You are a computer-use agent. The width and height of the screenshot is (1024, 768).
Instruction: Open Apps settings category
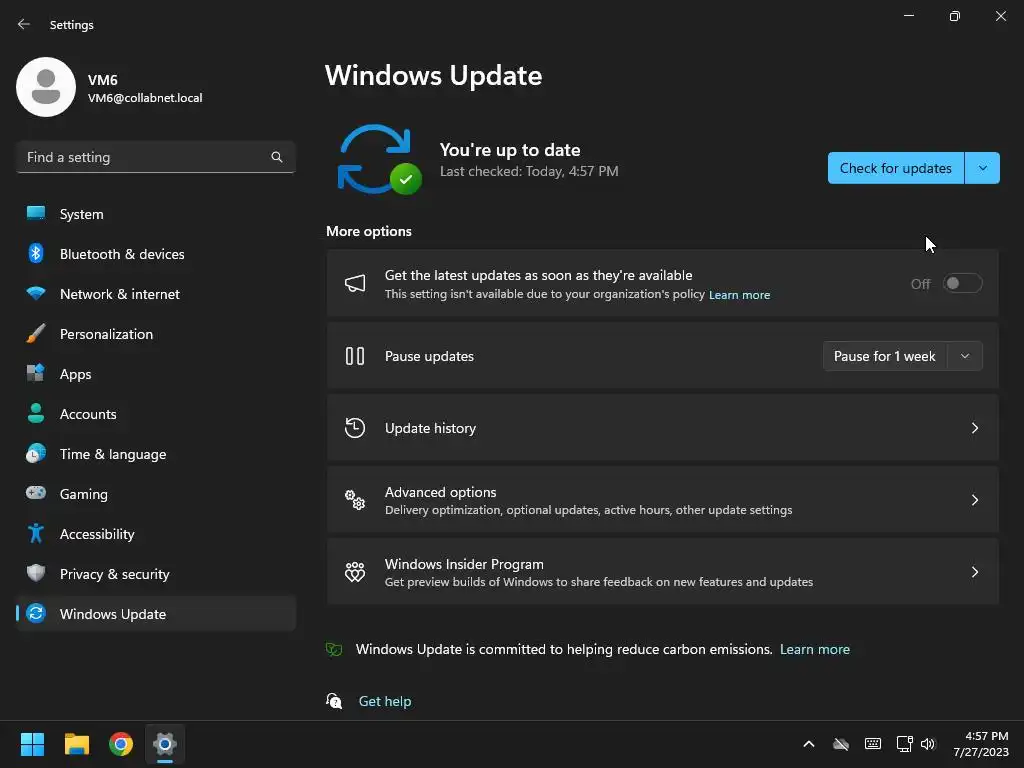(x=155, y=374)
